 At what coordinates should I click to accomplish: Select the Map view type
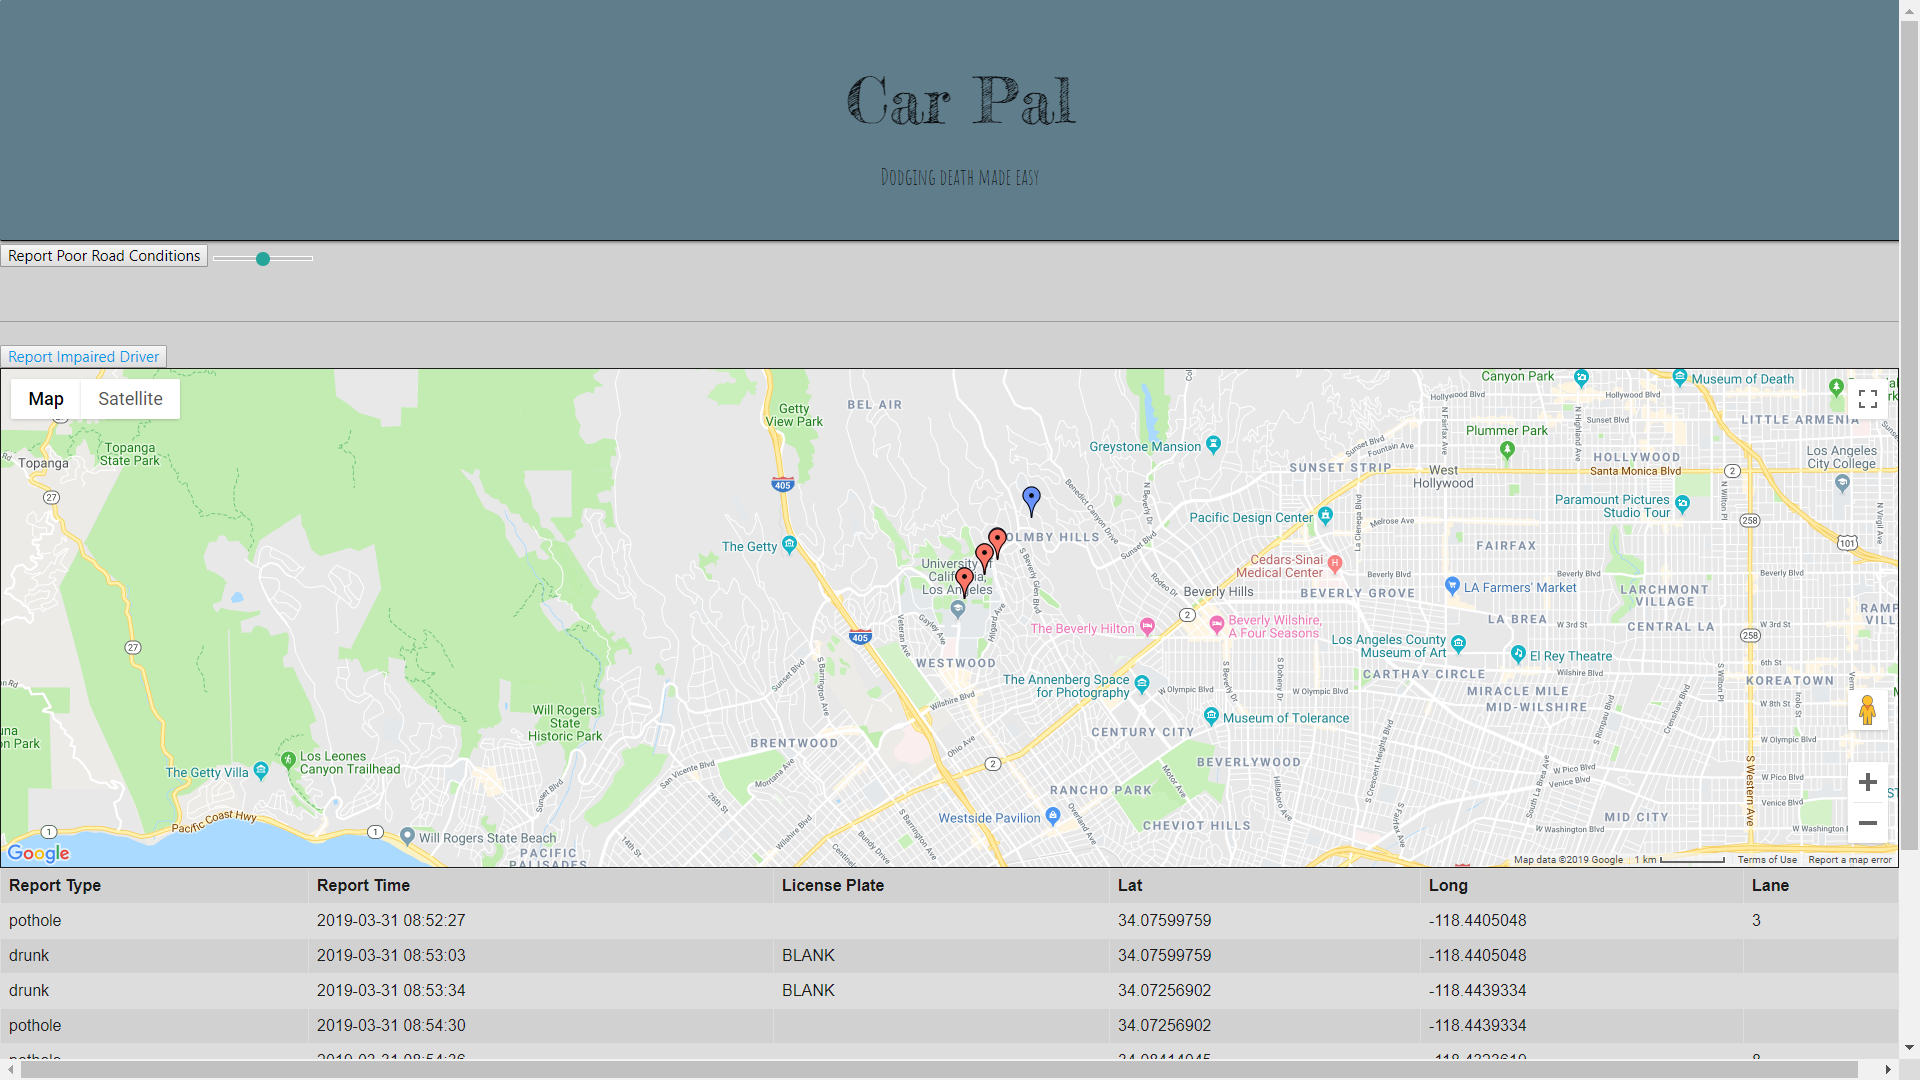[46, 399]
